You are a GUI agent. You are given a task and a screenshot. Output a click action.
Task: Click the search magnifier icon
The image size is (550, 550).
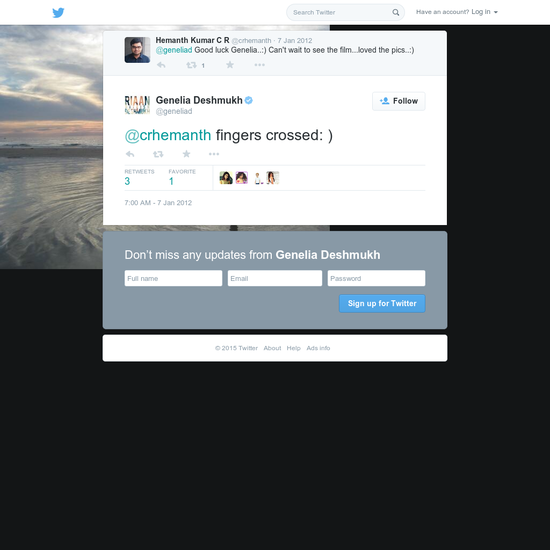[396, 13]
